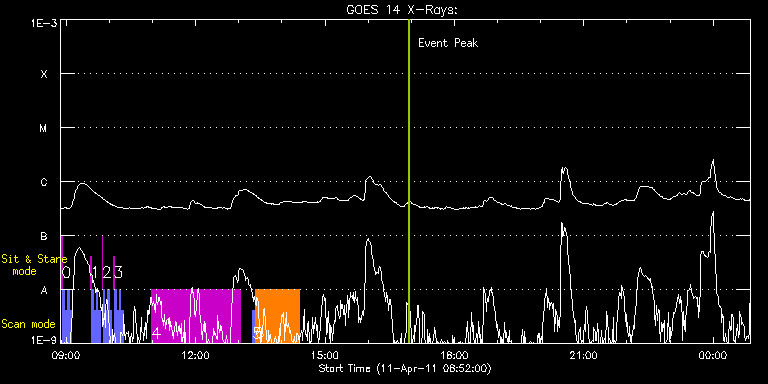The height and width of the screenshot is (384, 768).
Task: Click the M flare class axis label
Action: coord(44,128)
